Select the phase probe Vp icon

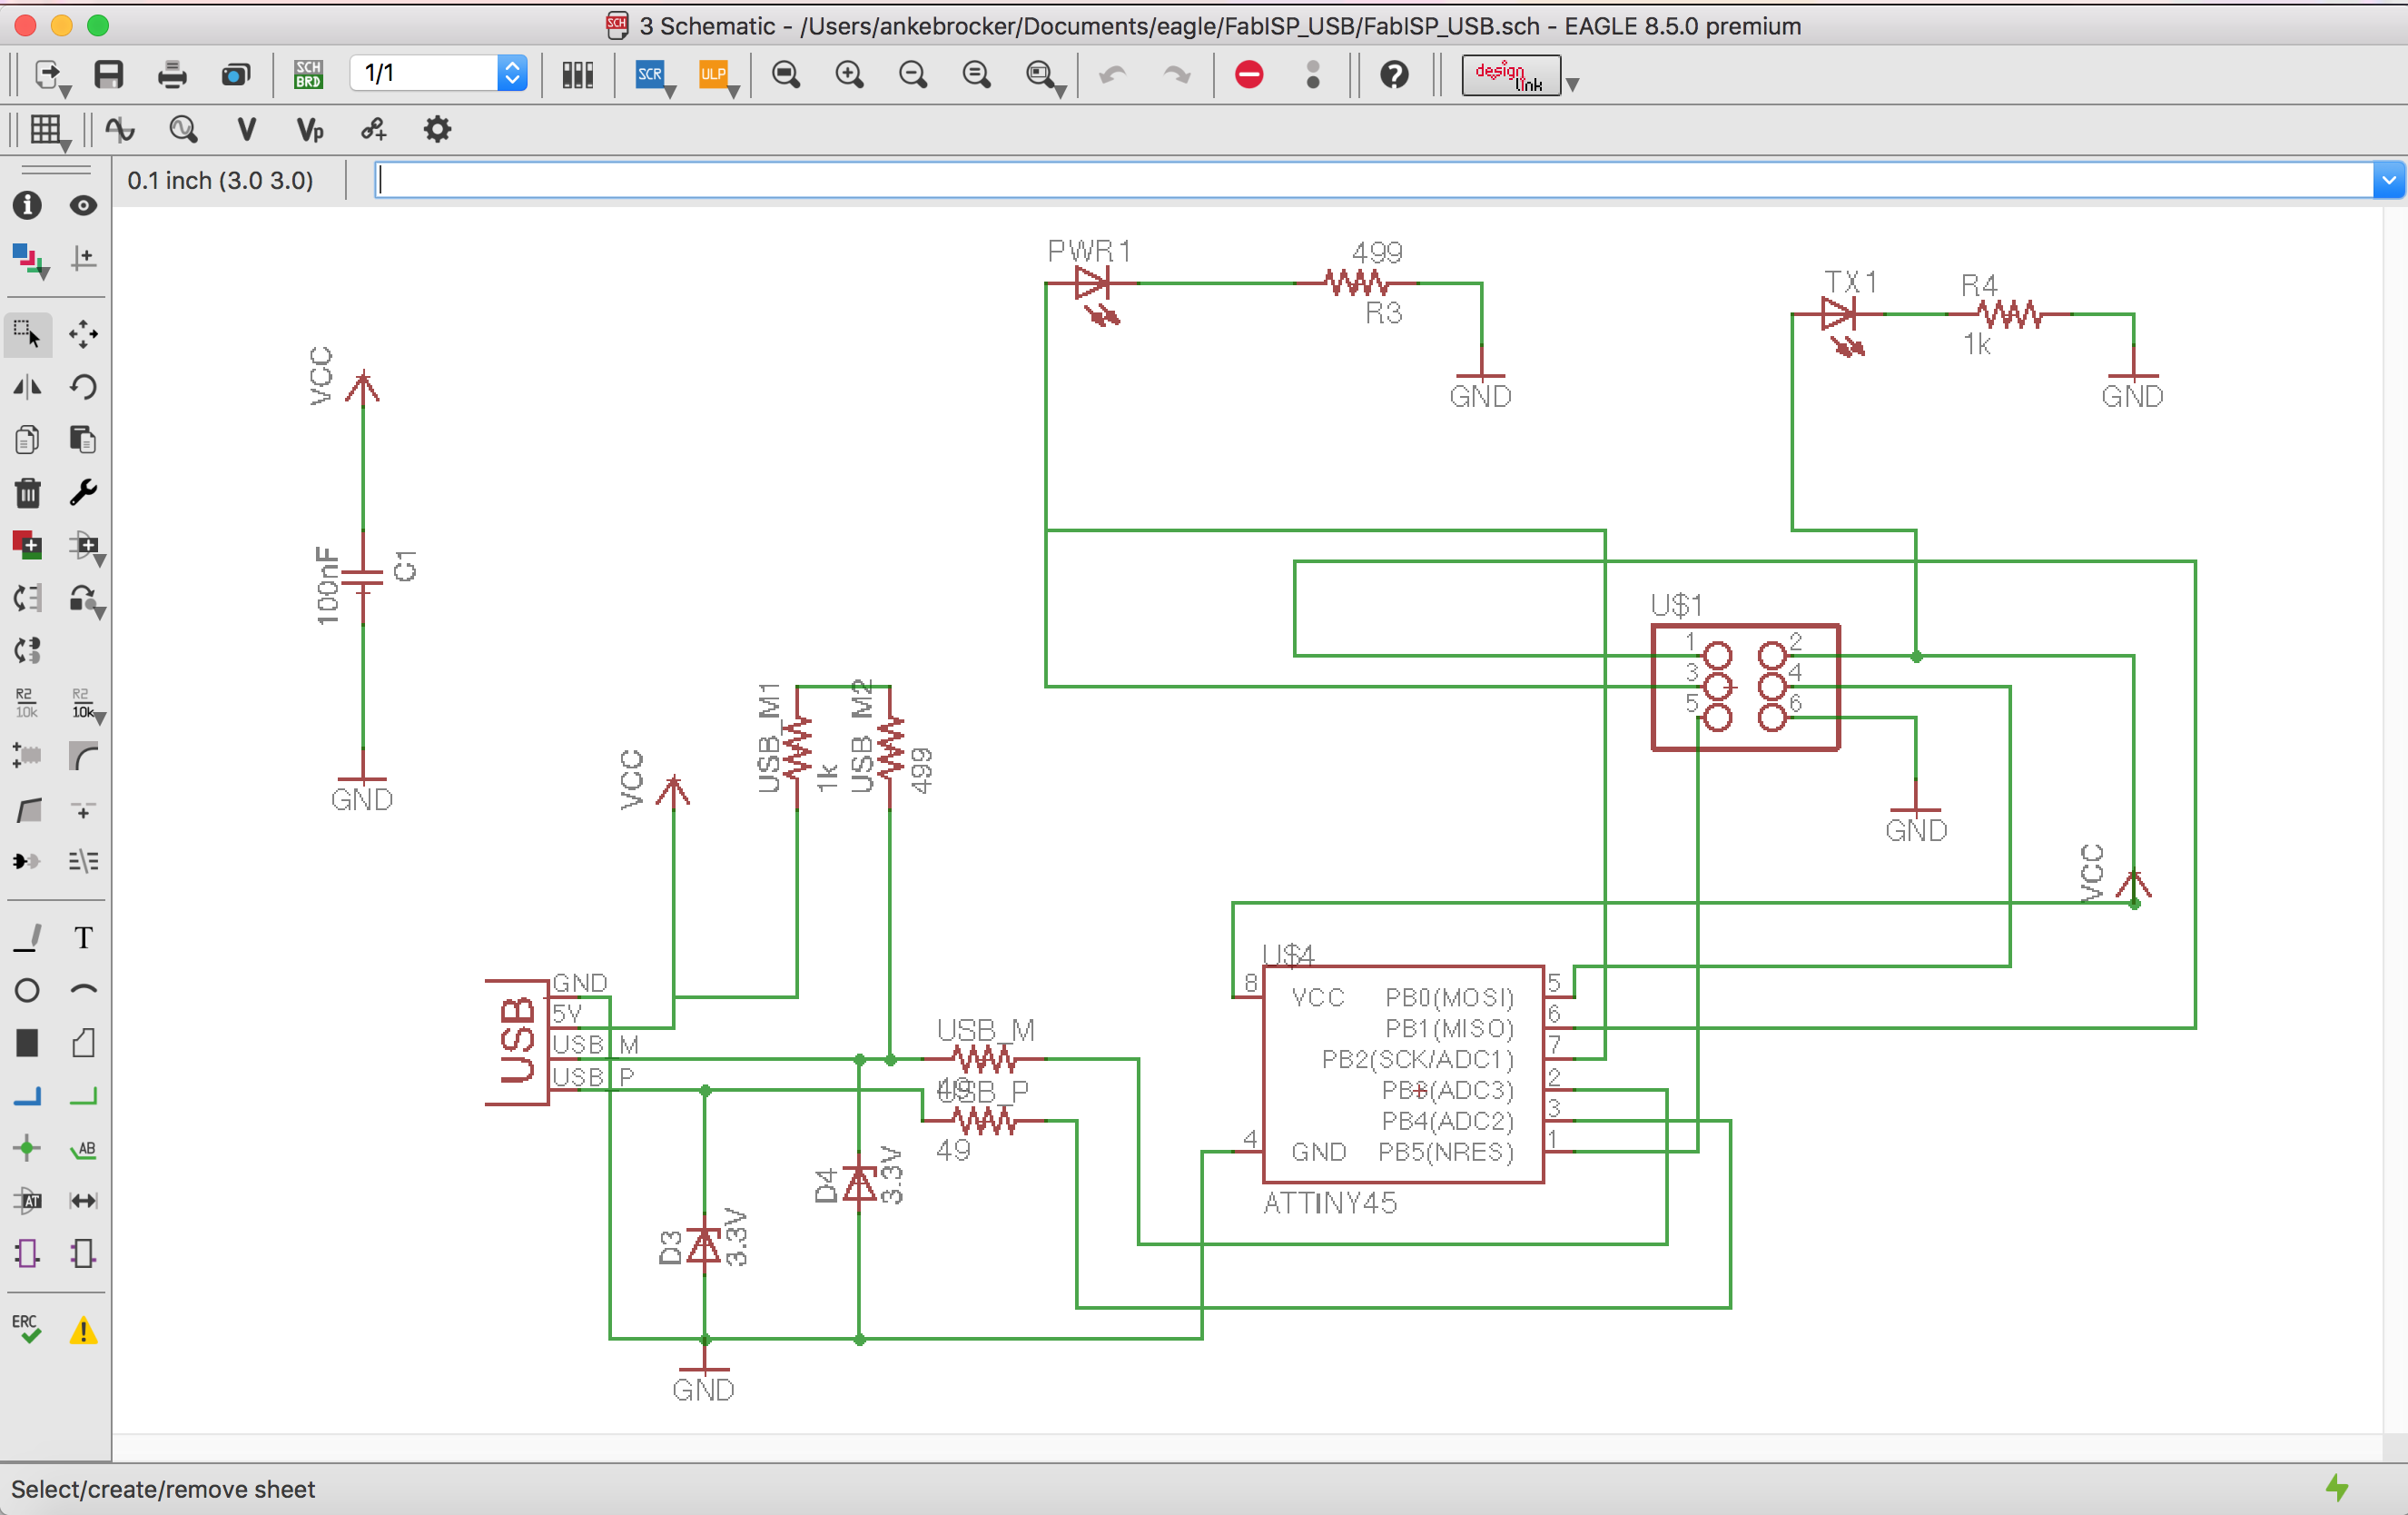(310, 129)
